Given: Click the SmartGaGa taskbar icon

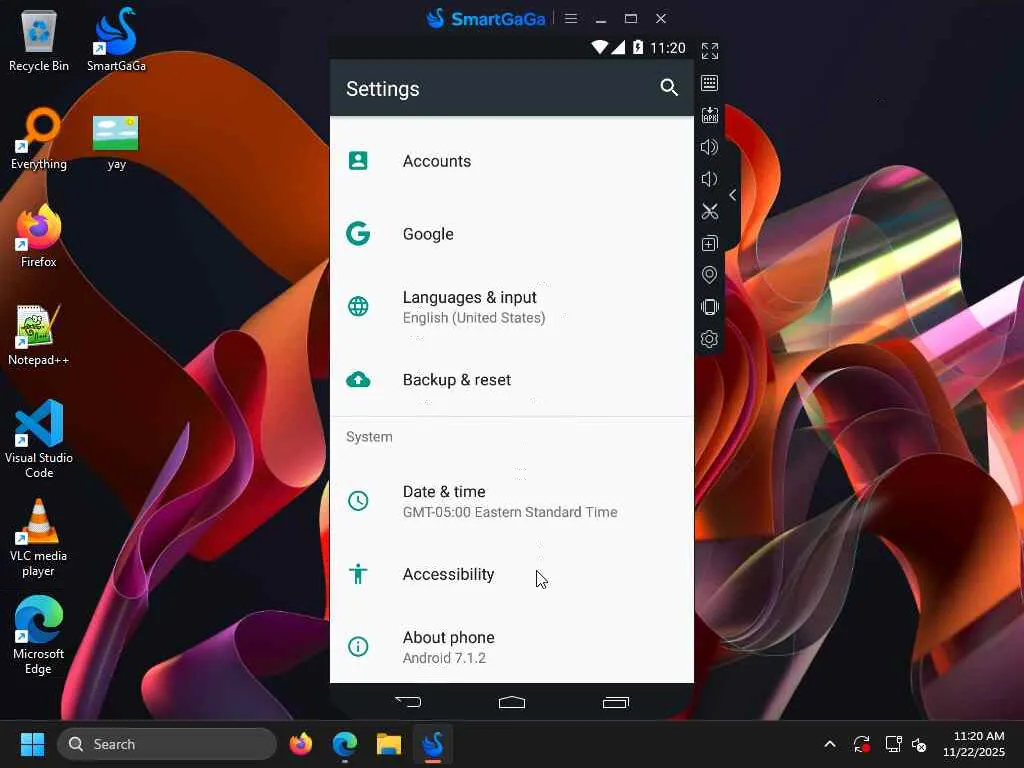Looking at the screenshot, I should pos(432,744).
